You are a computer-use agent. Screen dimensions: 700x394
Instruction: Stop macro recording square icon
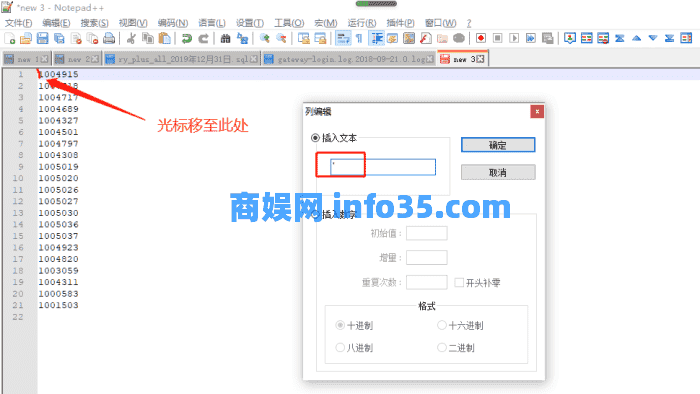click(497, 39)
